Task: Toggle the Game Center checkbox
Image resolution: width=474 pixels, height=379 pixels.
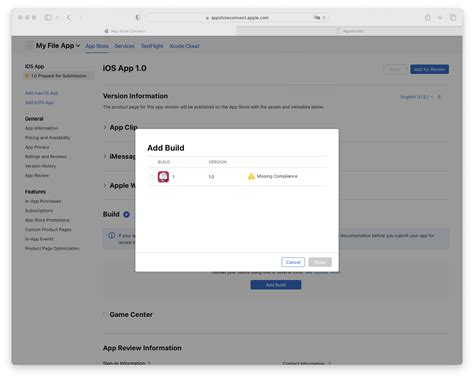Action: click(105, 315)
